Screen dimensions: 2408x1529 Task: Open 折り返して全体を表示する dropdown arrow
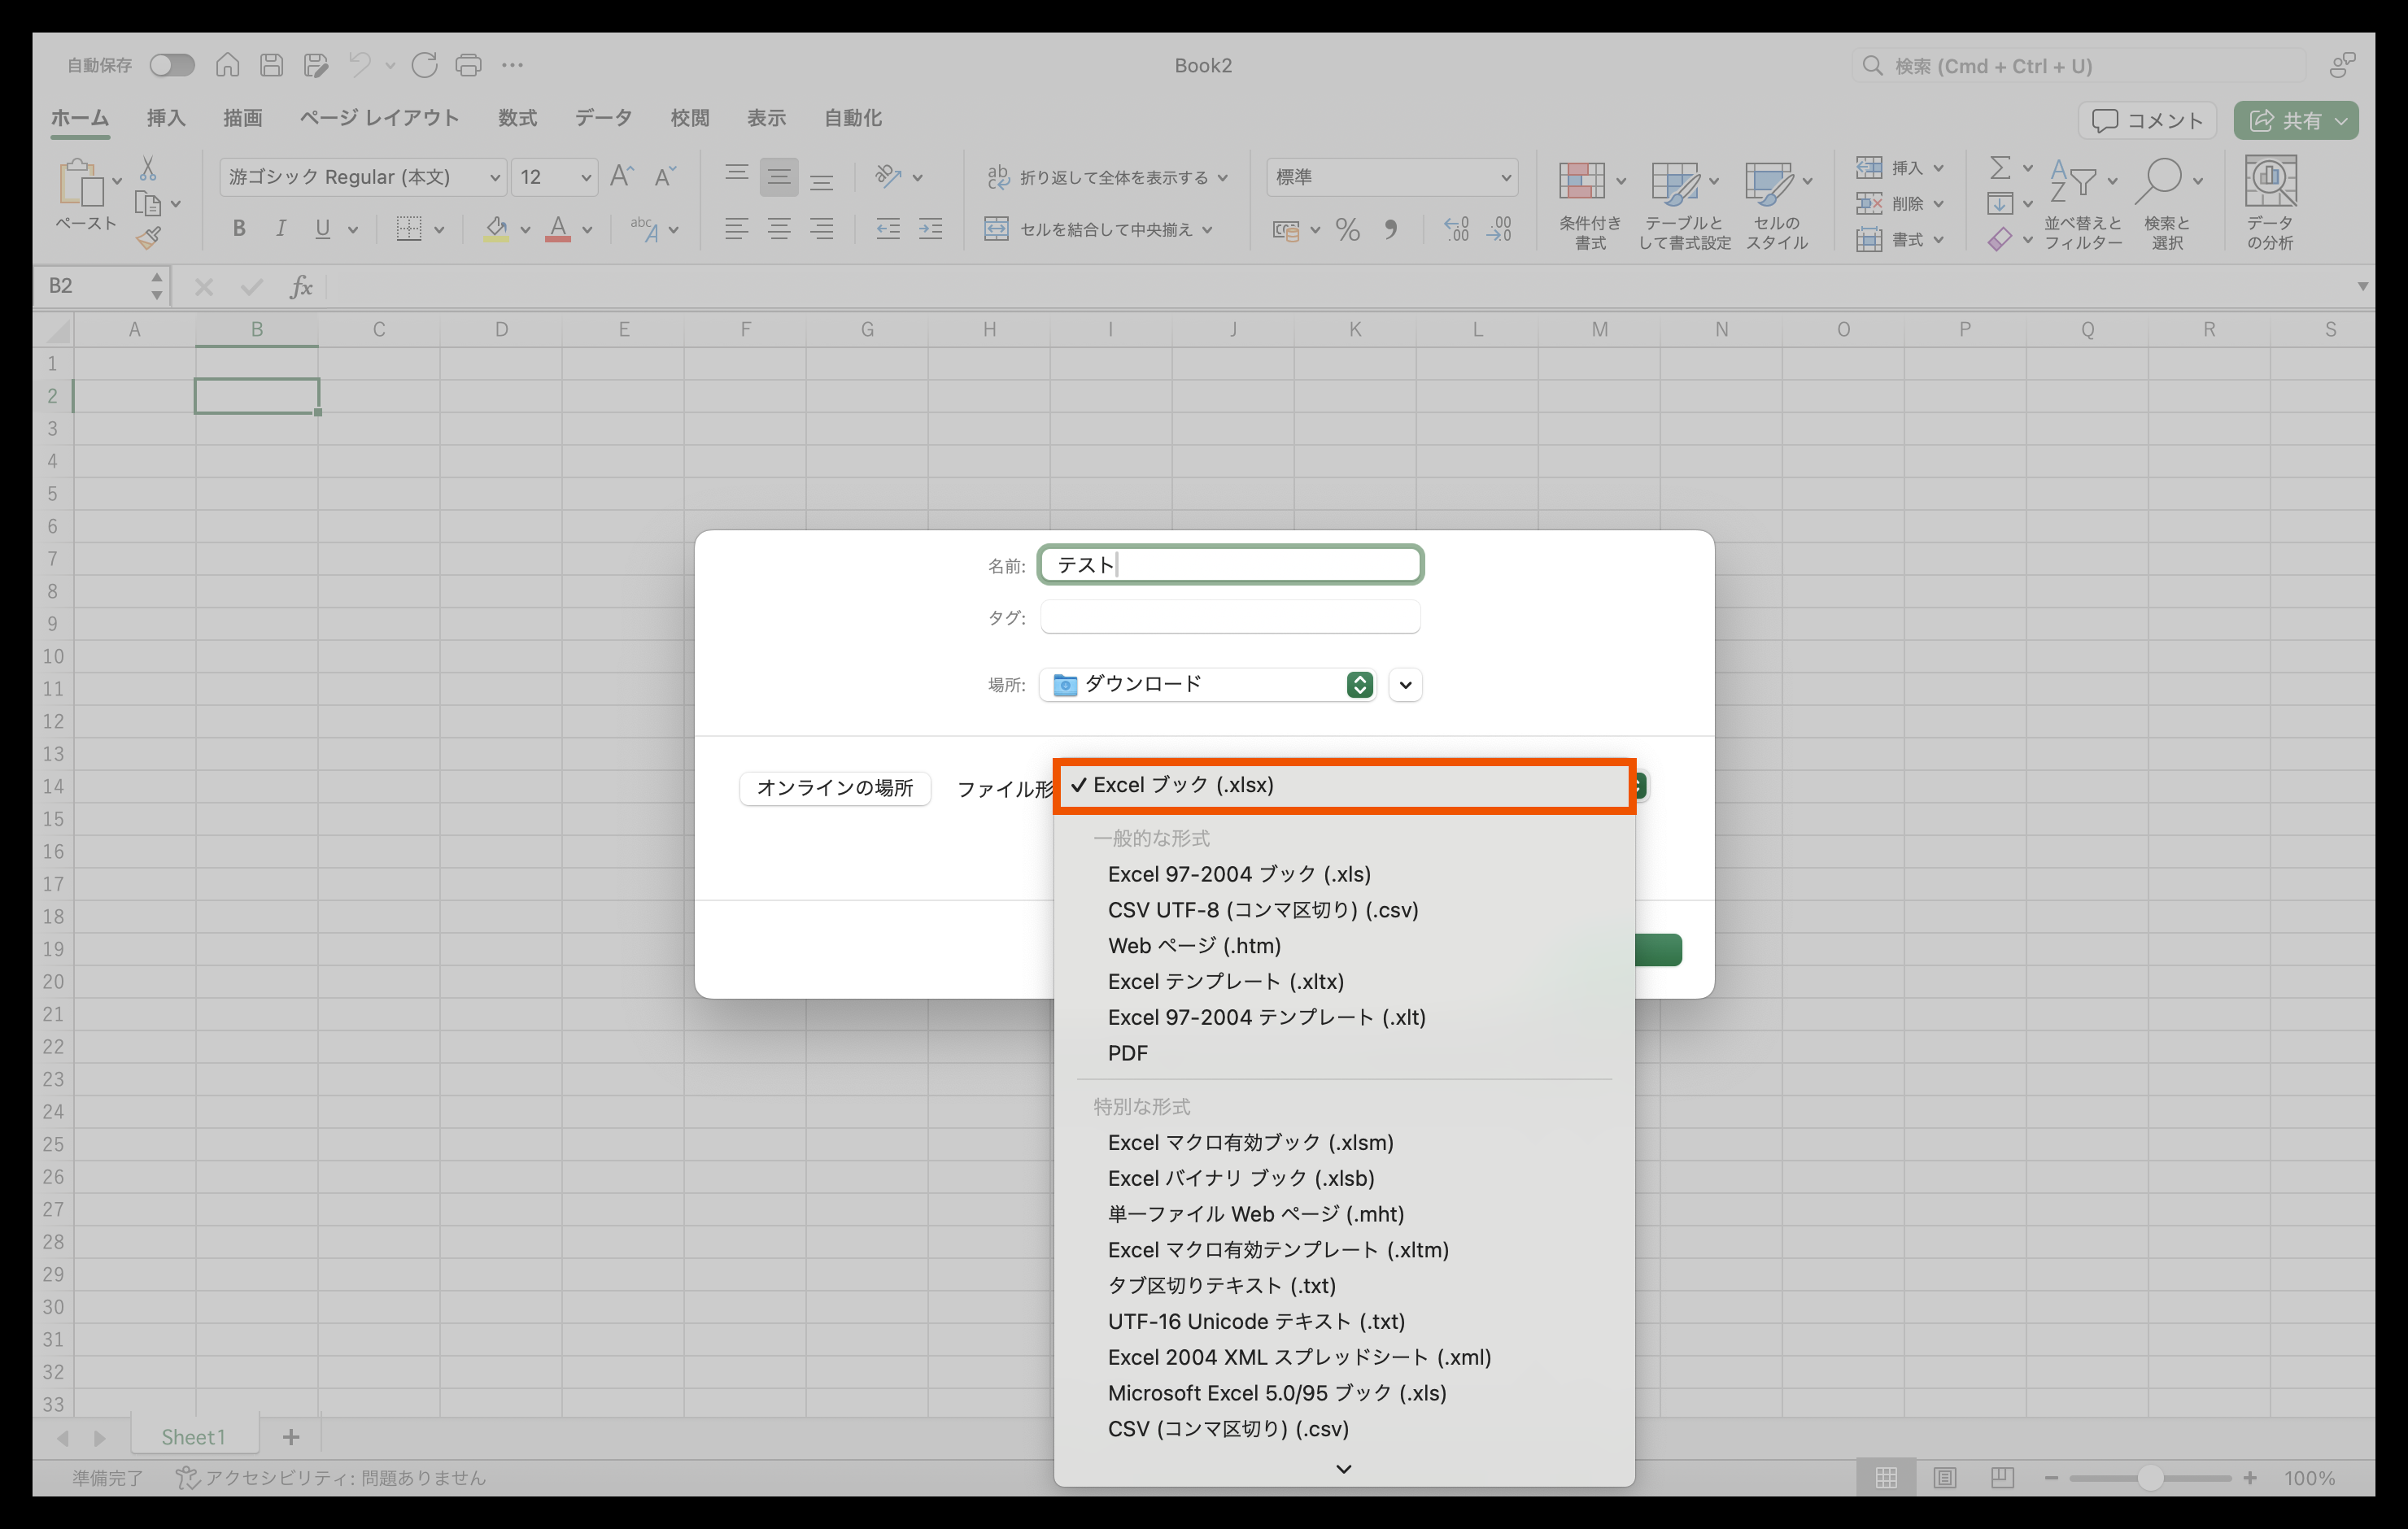pos(1223,178)
